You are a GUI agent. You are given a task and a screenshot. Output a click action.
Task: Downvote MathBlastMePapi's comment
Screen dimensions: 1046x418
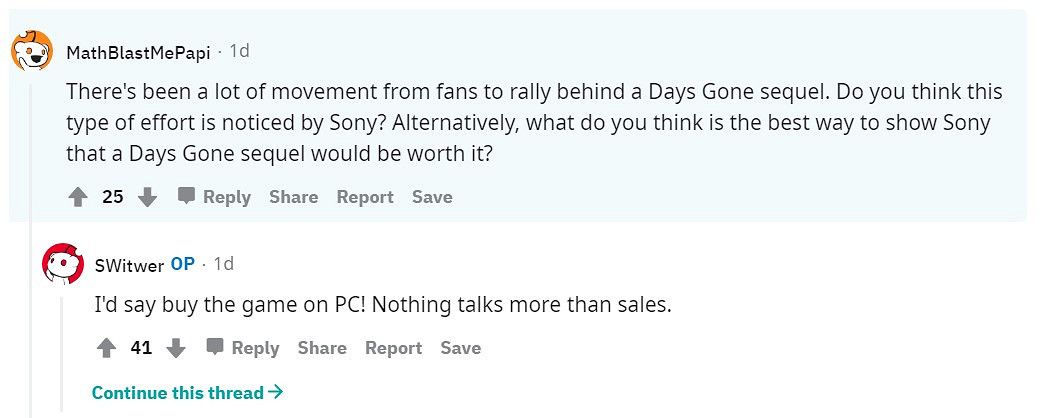pyautogui.click(x=148, y=197)
